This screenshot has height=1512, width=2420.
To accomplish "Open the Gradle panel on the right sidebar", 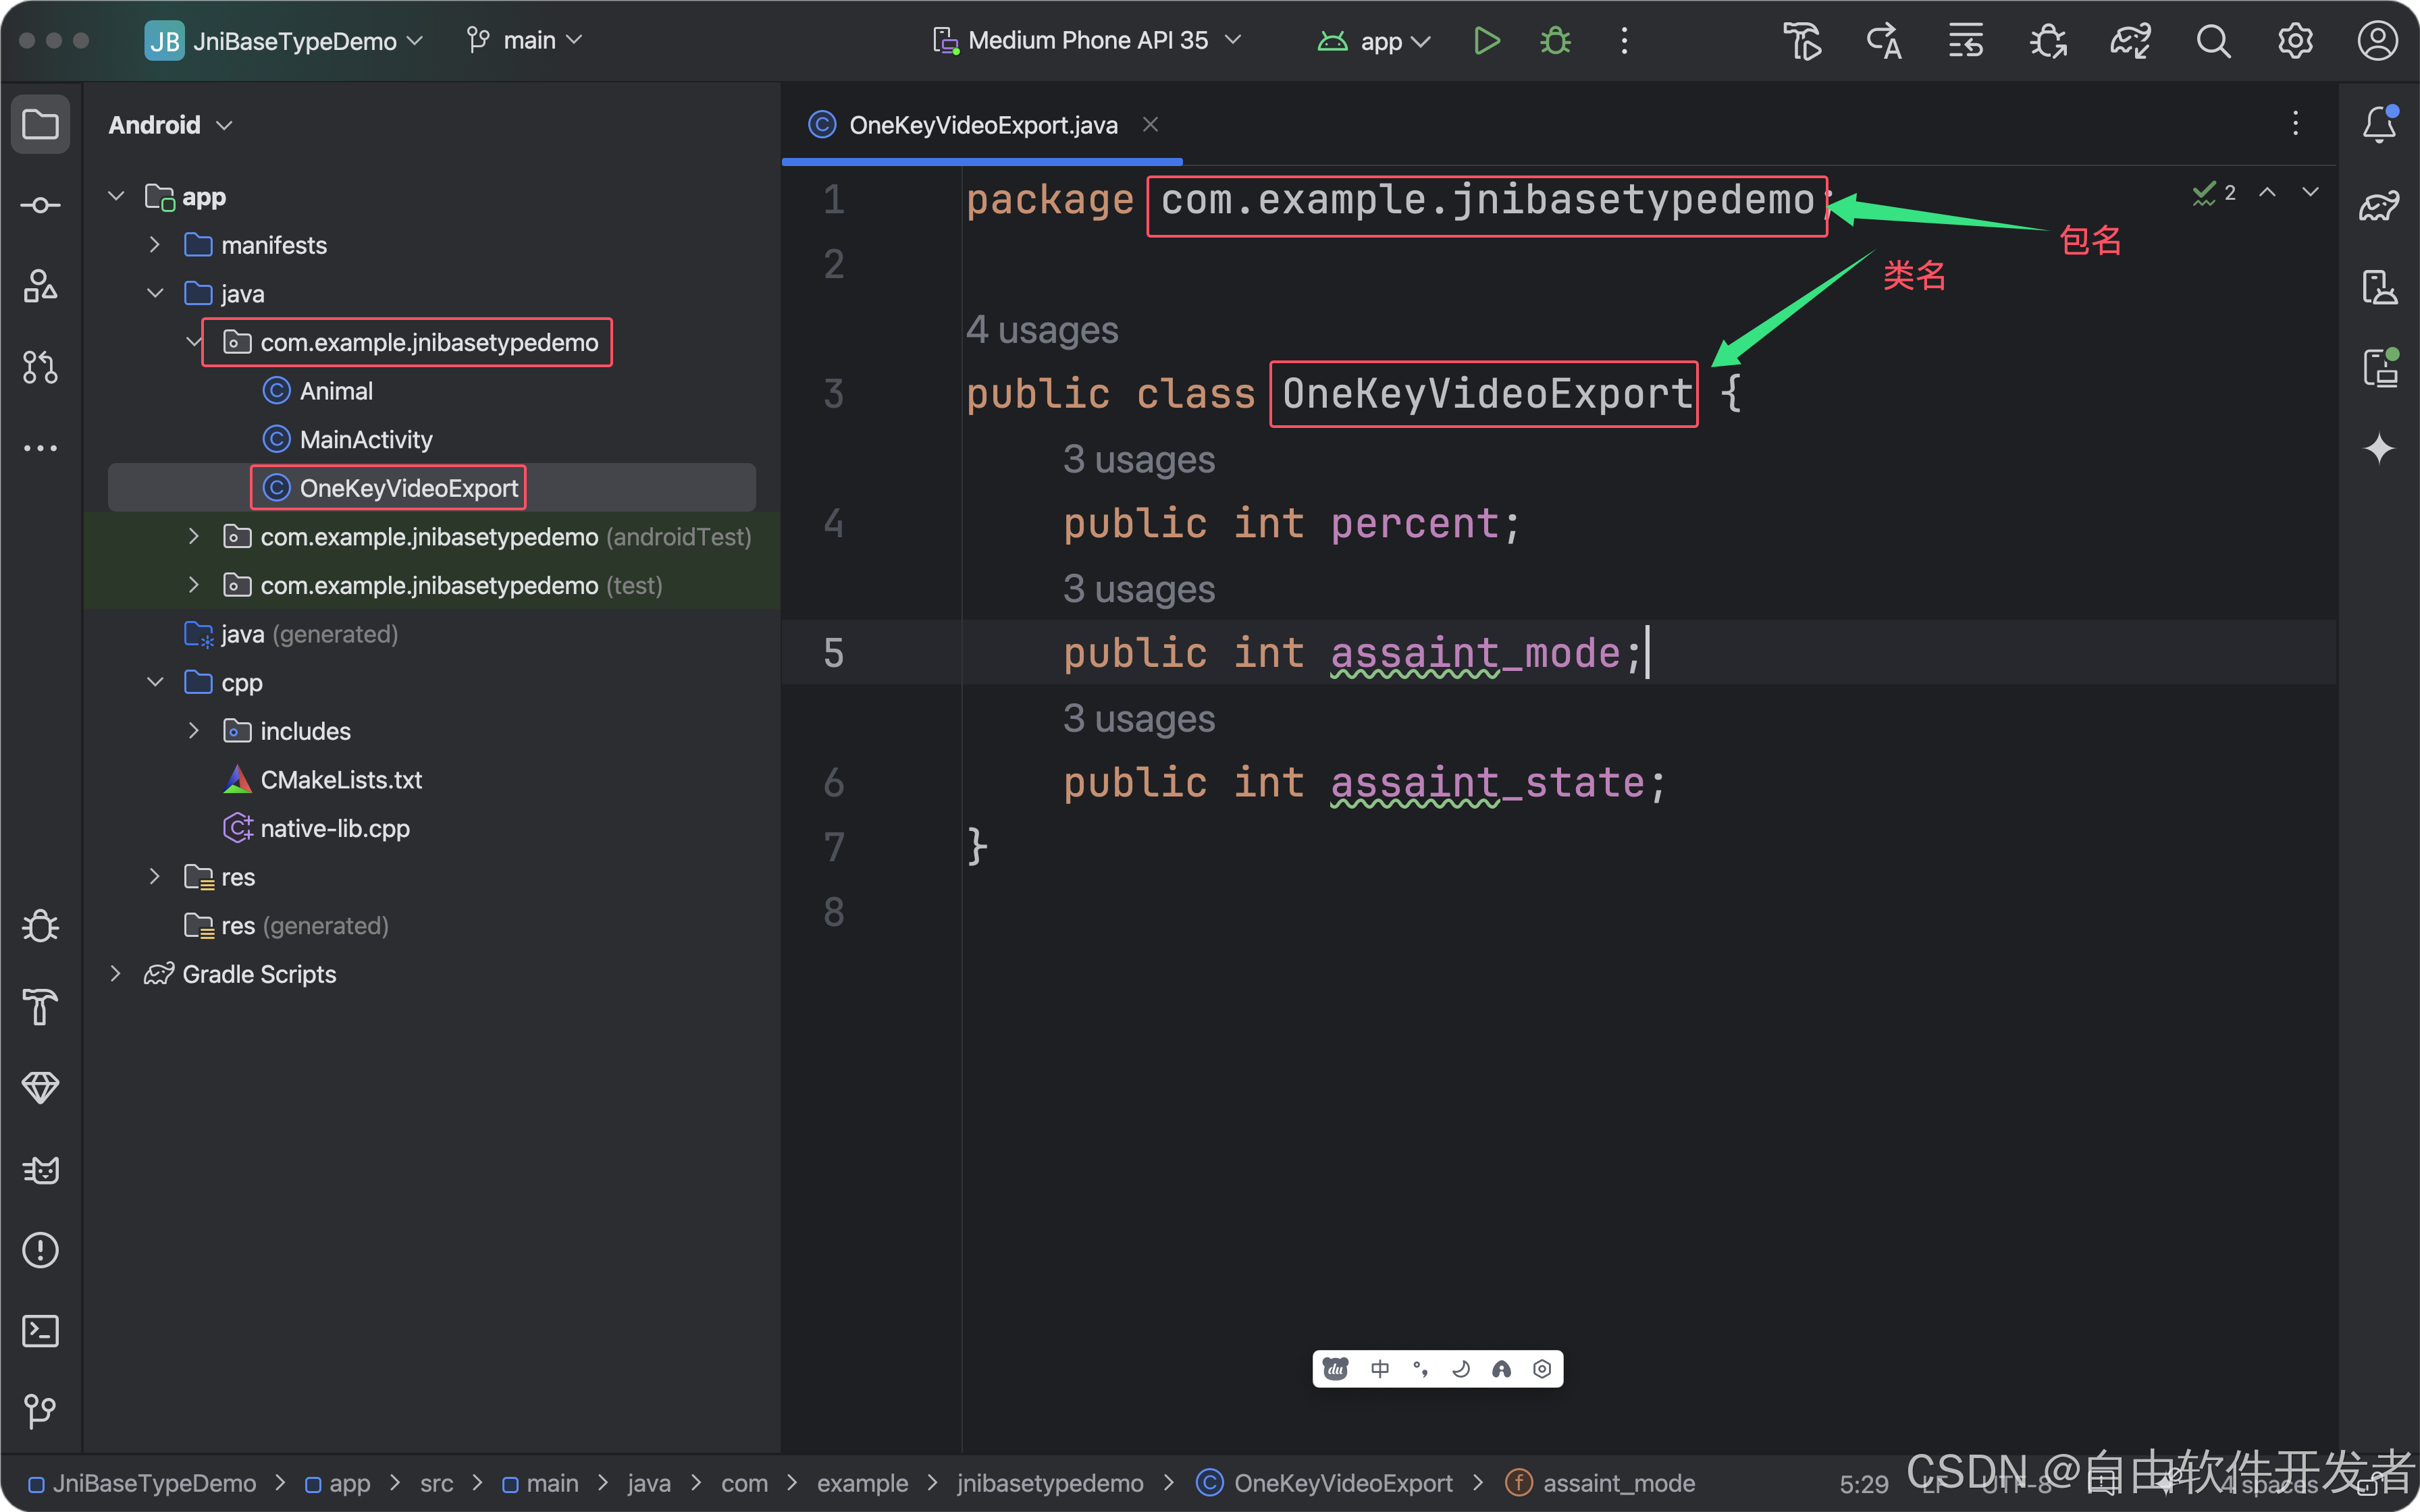I will pos(2380,205).
